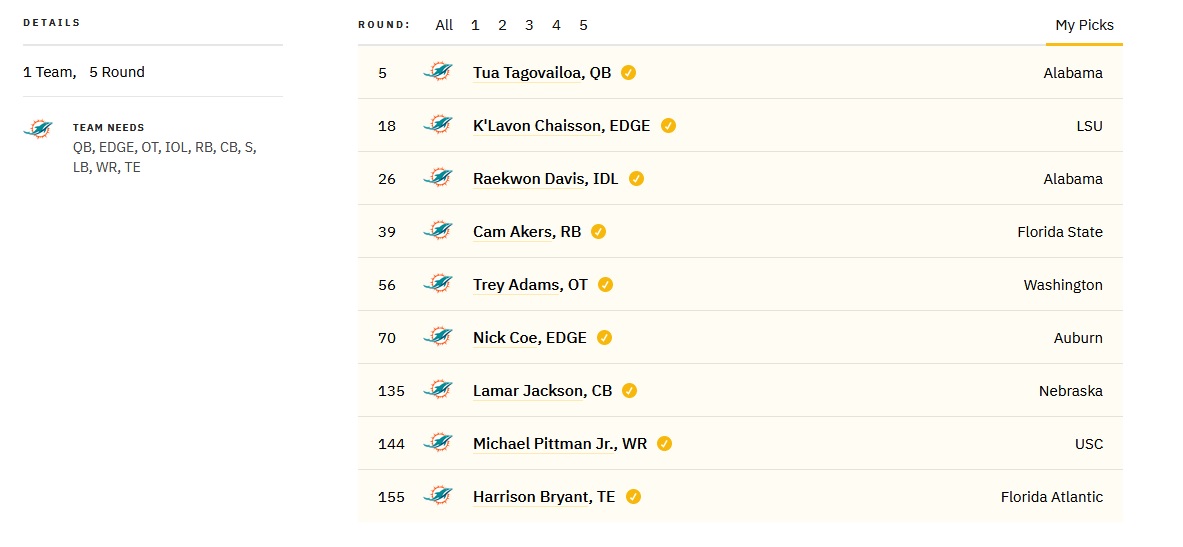
Task: Click yellow check badge beside Trey Adams
Action: coord(605,284)
